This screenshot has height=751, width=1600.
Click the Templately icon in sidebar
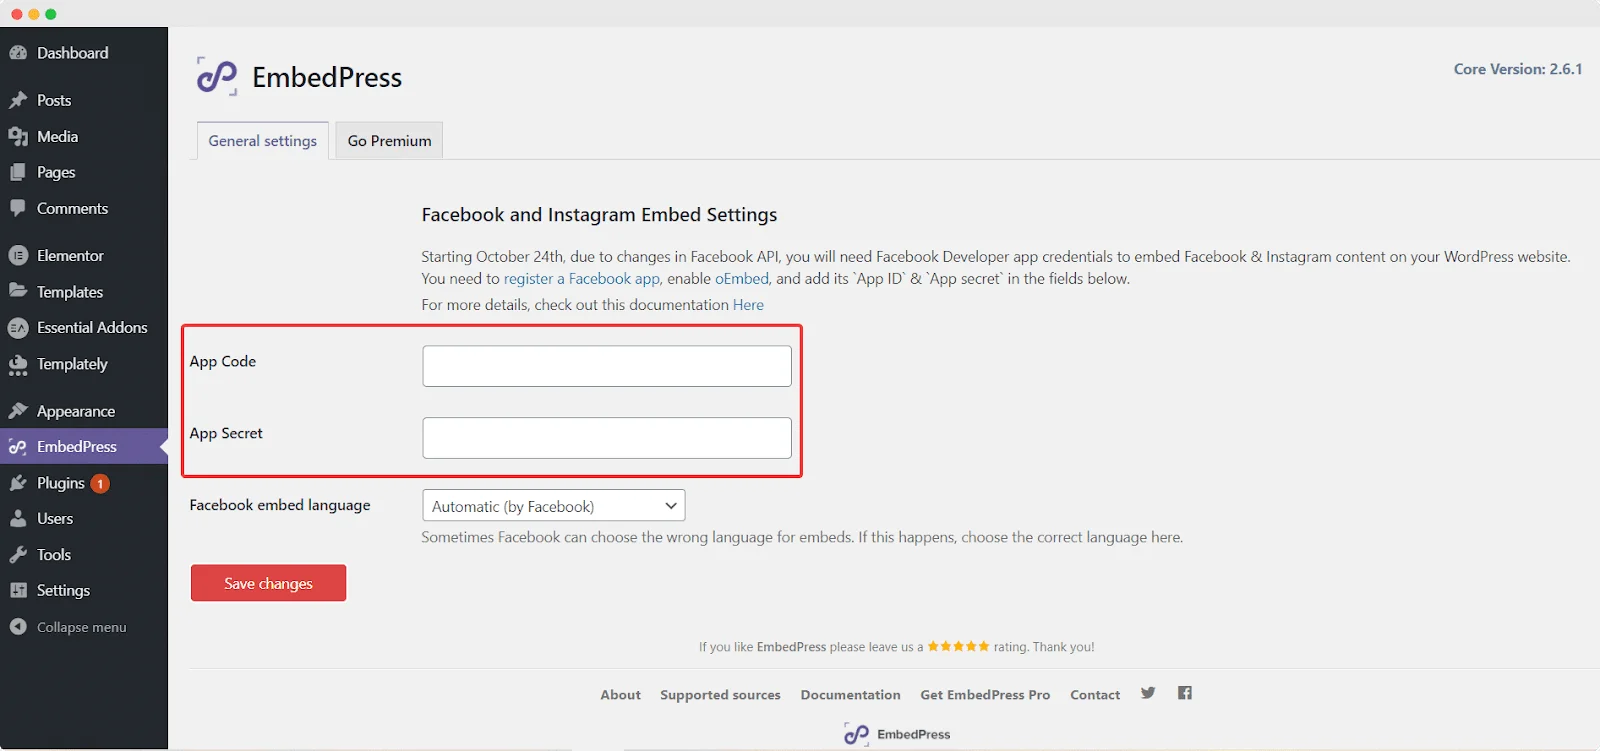[18, 365]
